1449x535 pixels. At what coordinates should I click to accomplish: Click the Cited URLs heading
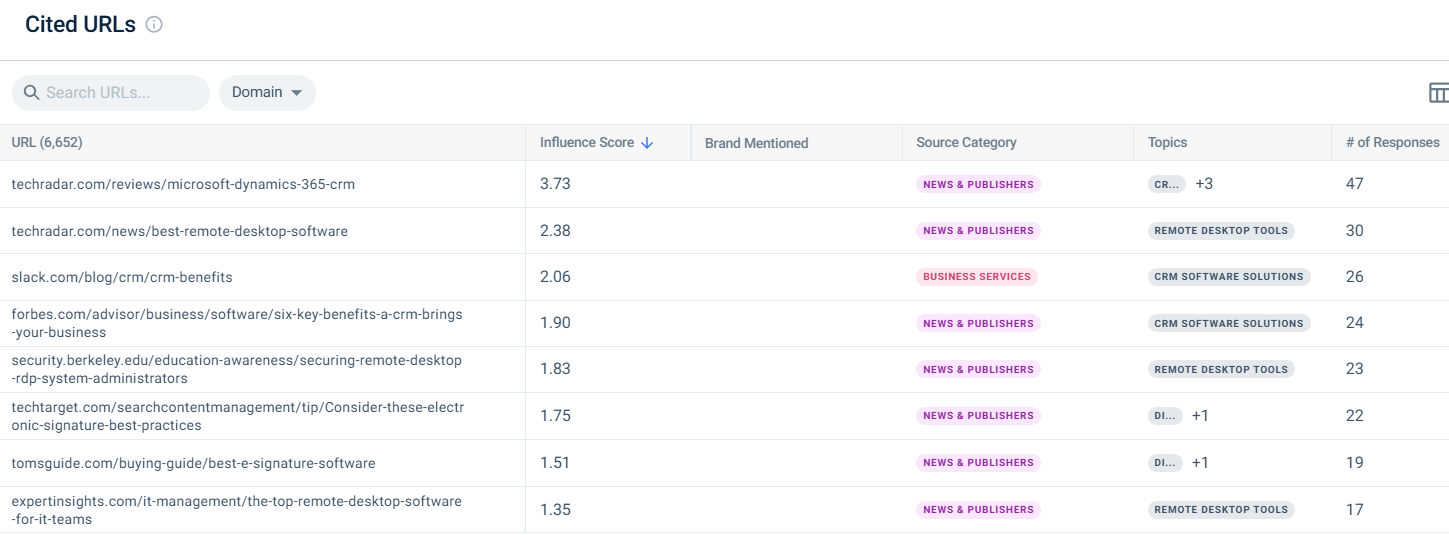(x=80, y=25)
